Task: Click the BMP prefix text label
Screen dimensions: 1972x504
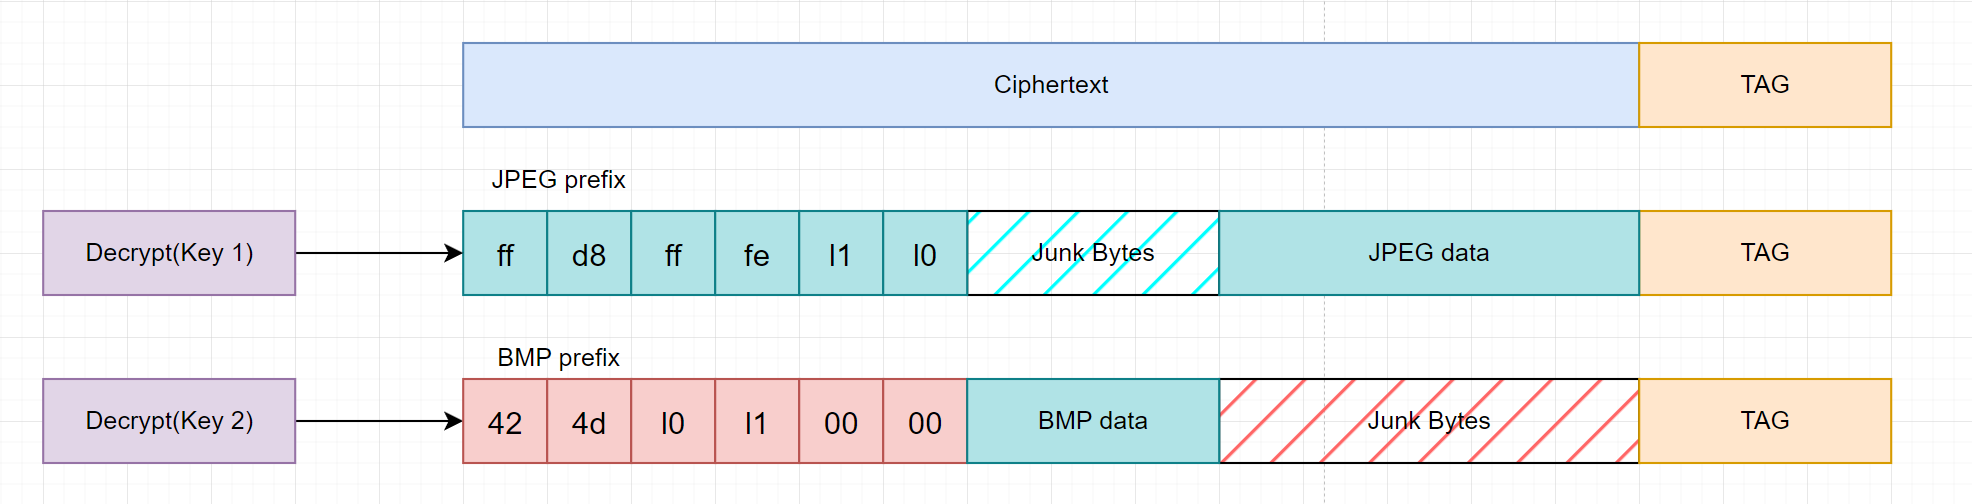Action: point(558,358)
